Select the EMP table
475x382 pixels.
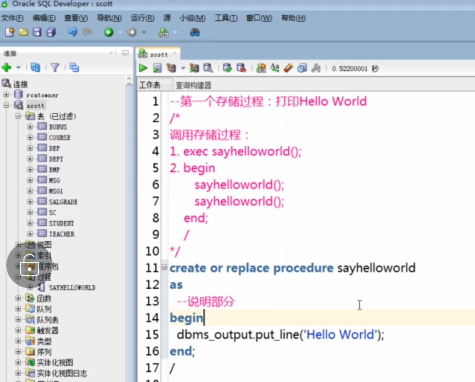tap(54, 170)
